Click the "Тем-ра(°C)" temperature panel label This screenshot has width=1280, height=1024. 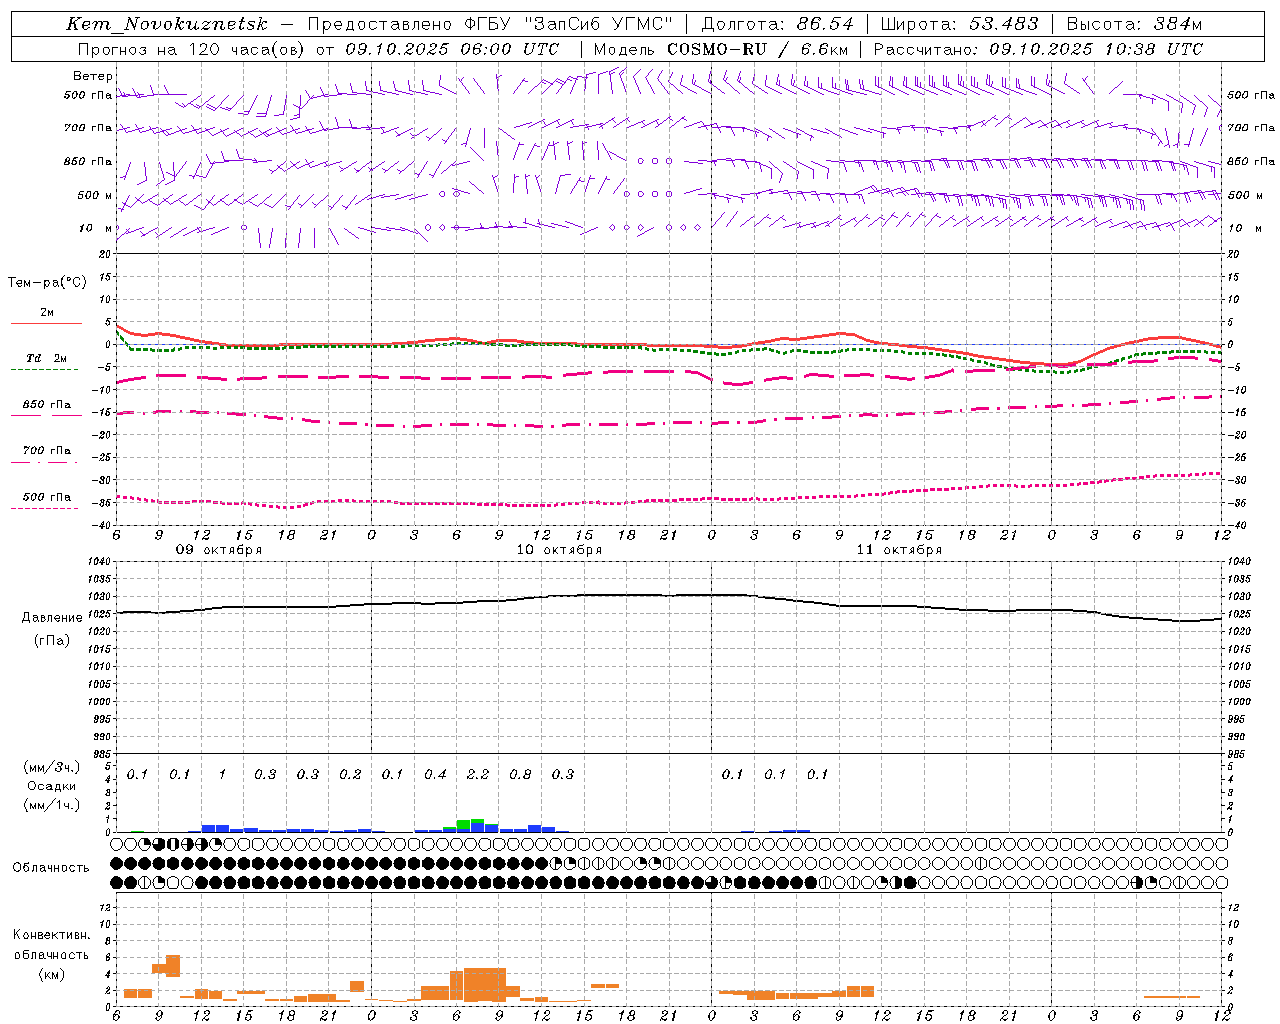47,283
